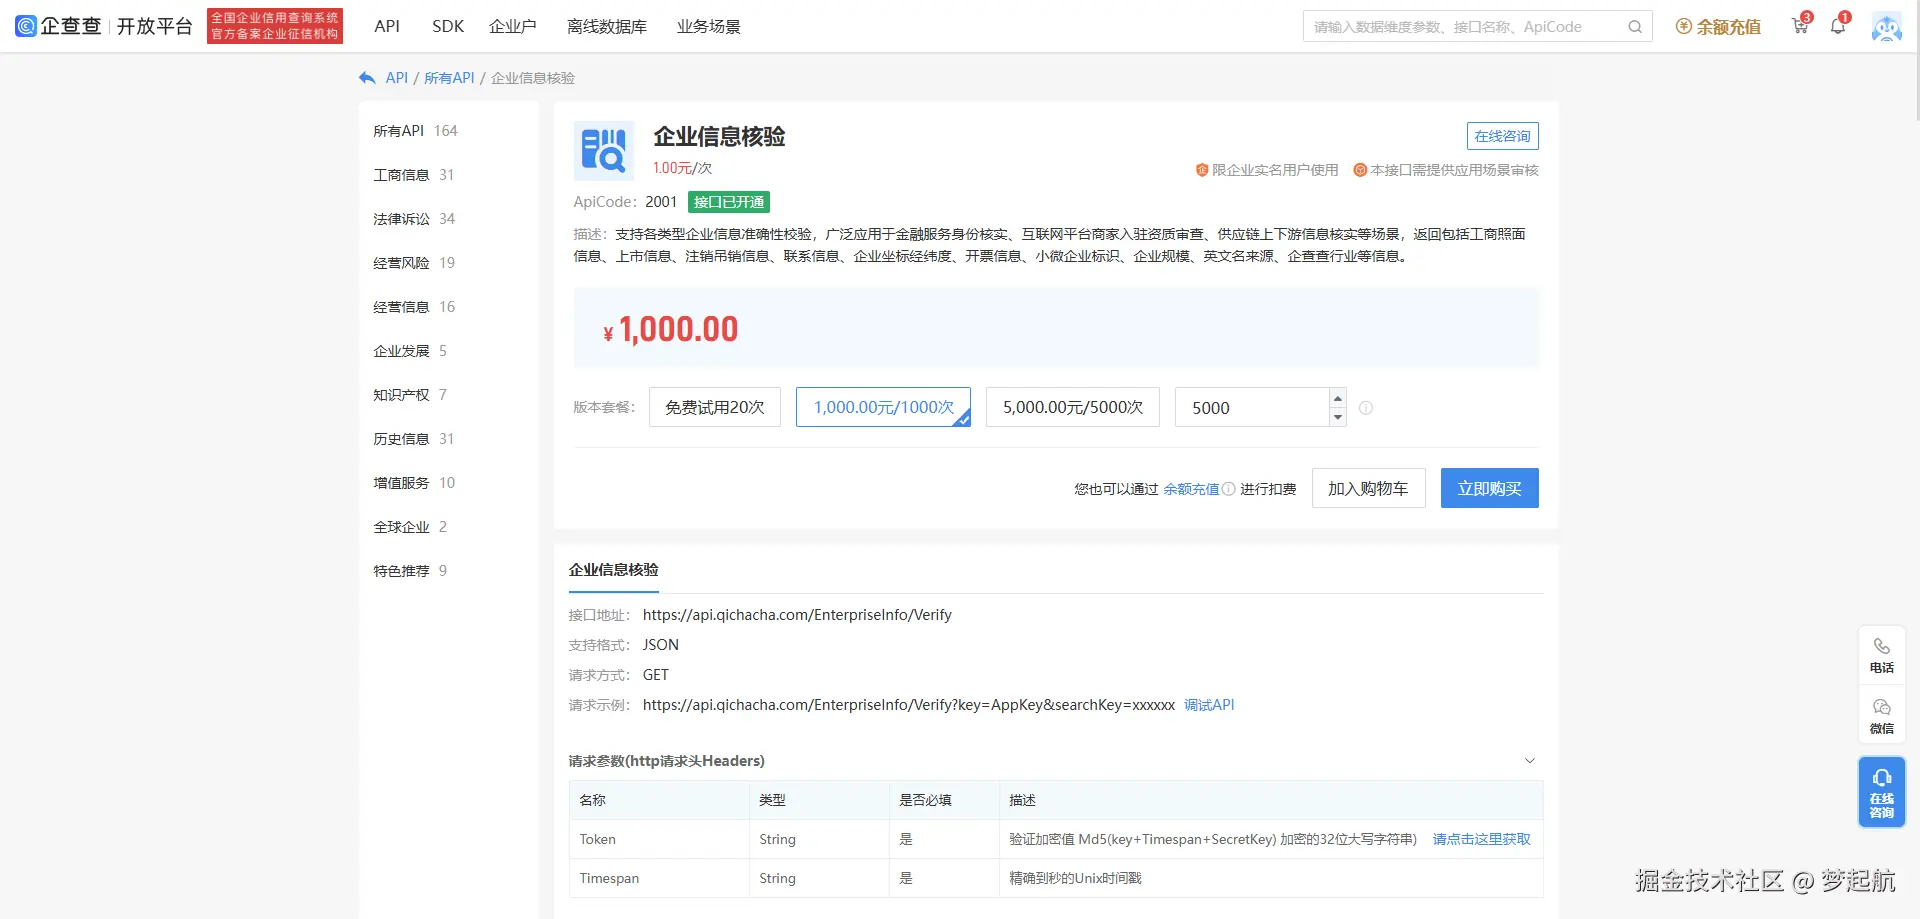1920x919 pixels.
Task: Click the 所有API breadcrumb link
Action: click(x=449, y=78)
